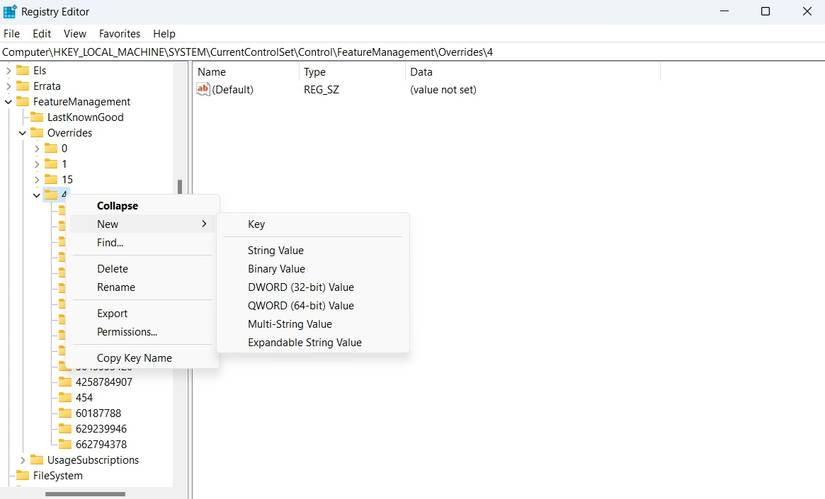Expand the 0 key under Overrides
Viewport: 825px width, 499px height.
(37, 148)
